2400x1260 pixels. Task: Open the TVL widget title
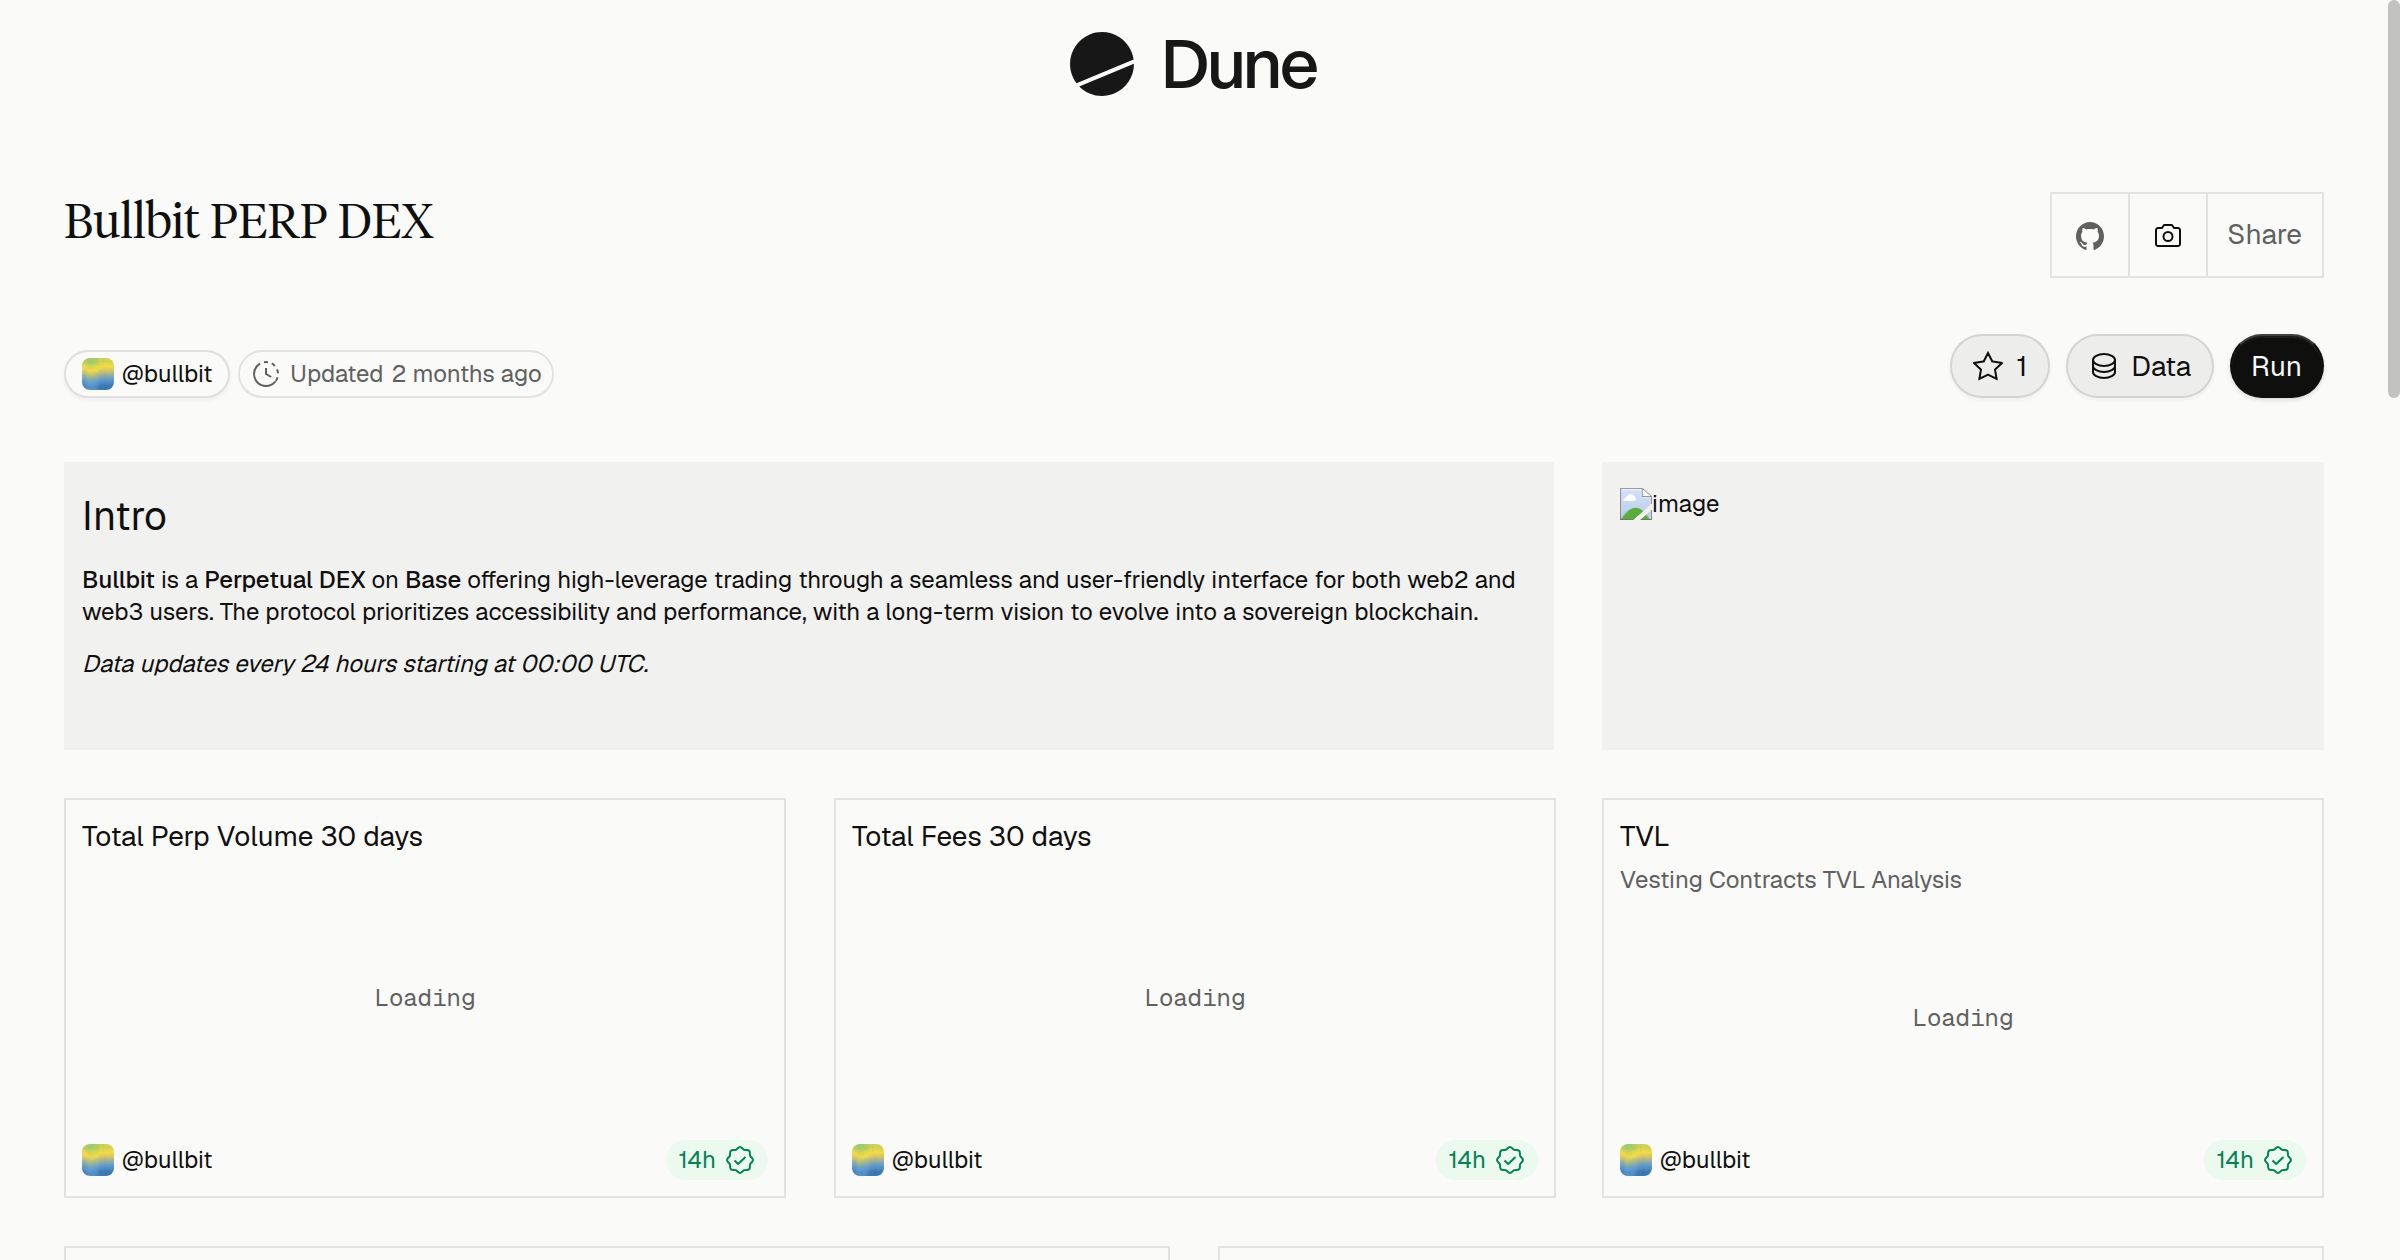(x=1644, y=836)
